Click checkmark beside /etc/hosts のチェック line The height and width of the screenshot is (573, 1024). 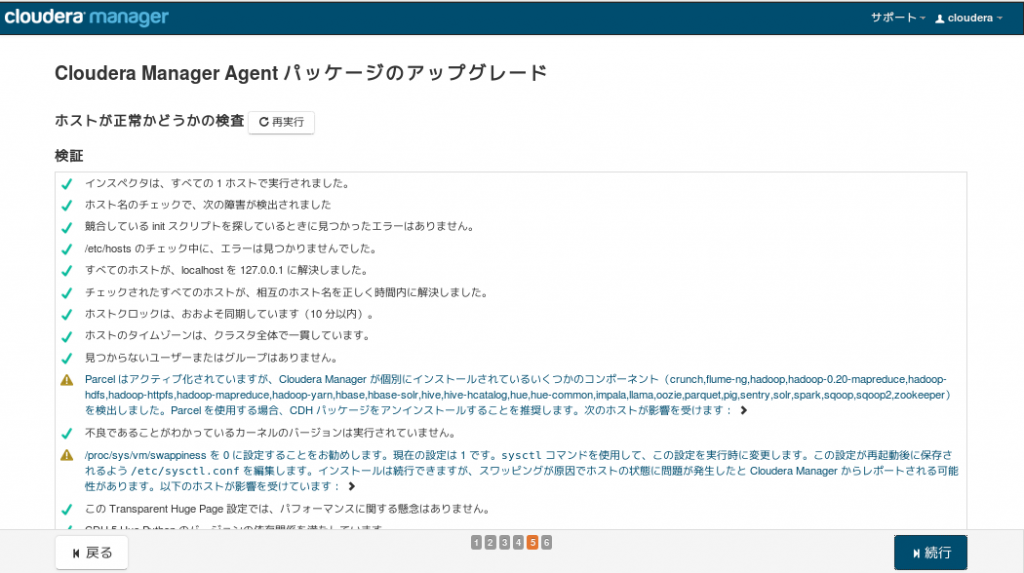pyautogui.click(x=67, y=249)
